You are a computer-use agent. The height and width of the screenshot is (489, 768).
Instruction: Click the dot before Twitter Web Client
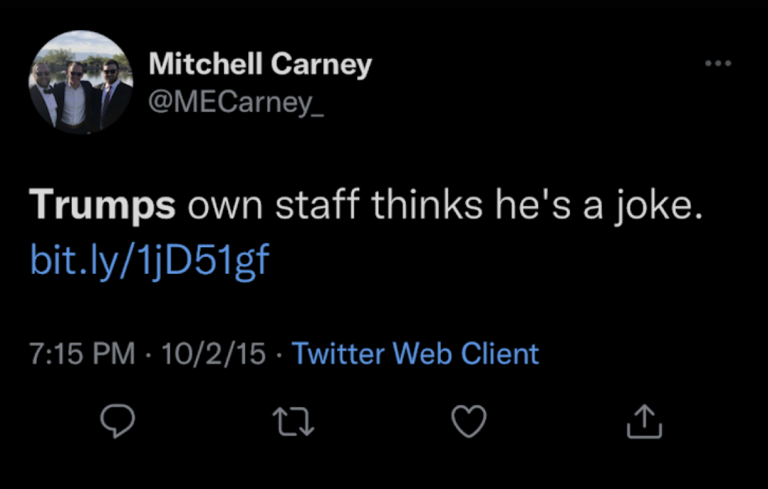[x=279, y=354]
